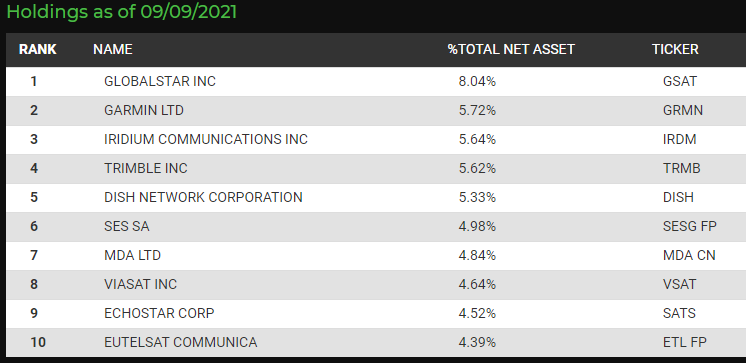Image resolution: width=746 pixels, height=363 pixels.
Task: Select the GLOBALSTAR INC holding name
Action: click(160, 81)
